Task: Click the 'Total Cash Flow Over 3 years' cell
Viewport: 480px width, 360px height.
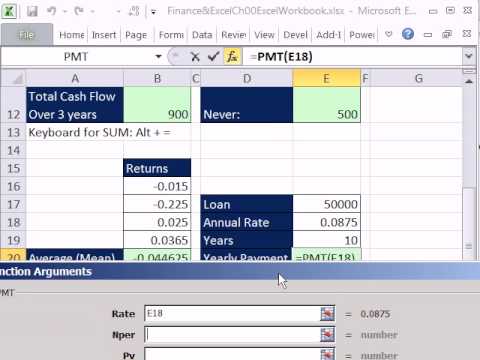Action: pyautogui.click(x=75, y=105)
